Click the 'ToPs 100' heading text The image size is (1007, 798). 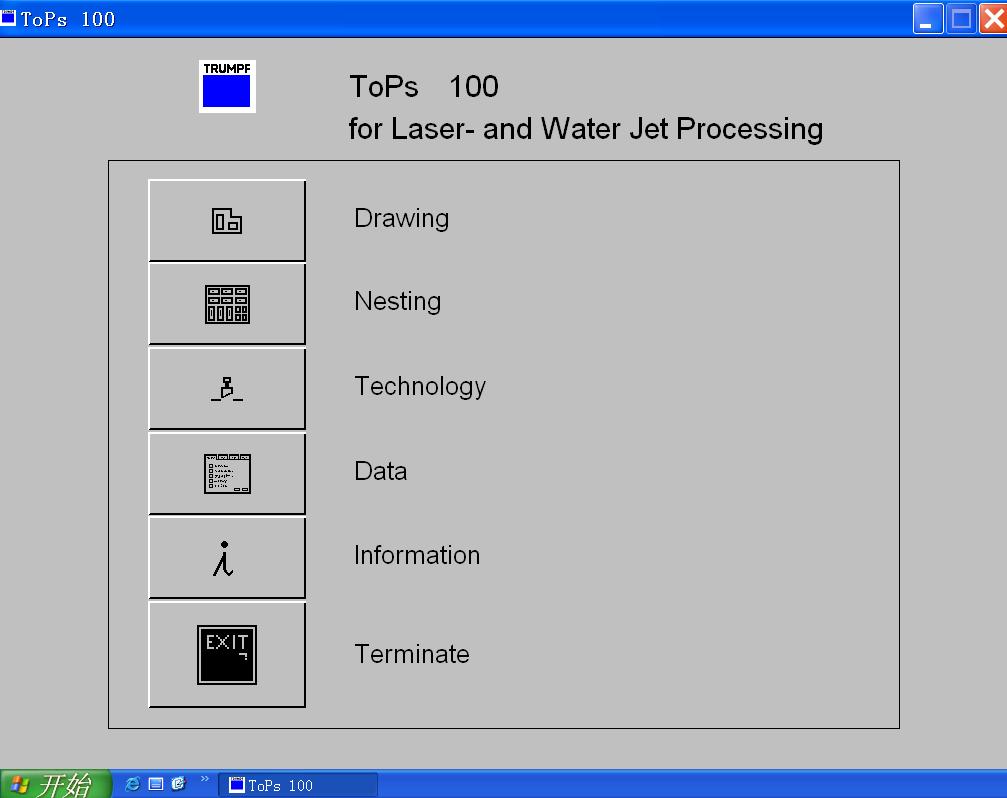[x=424, y=87]
